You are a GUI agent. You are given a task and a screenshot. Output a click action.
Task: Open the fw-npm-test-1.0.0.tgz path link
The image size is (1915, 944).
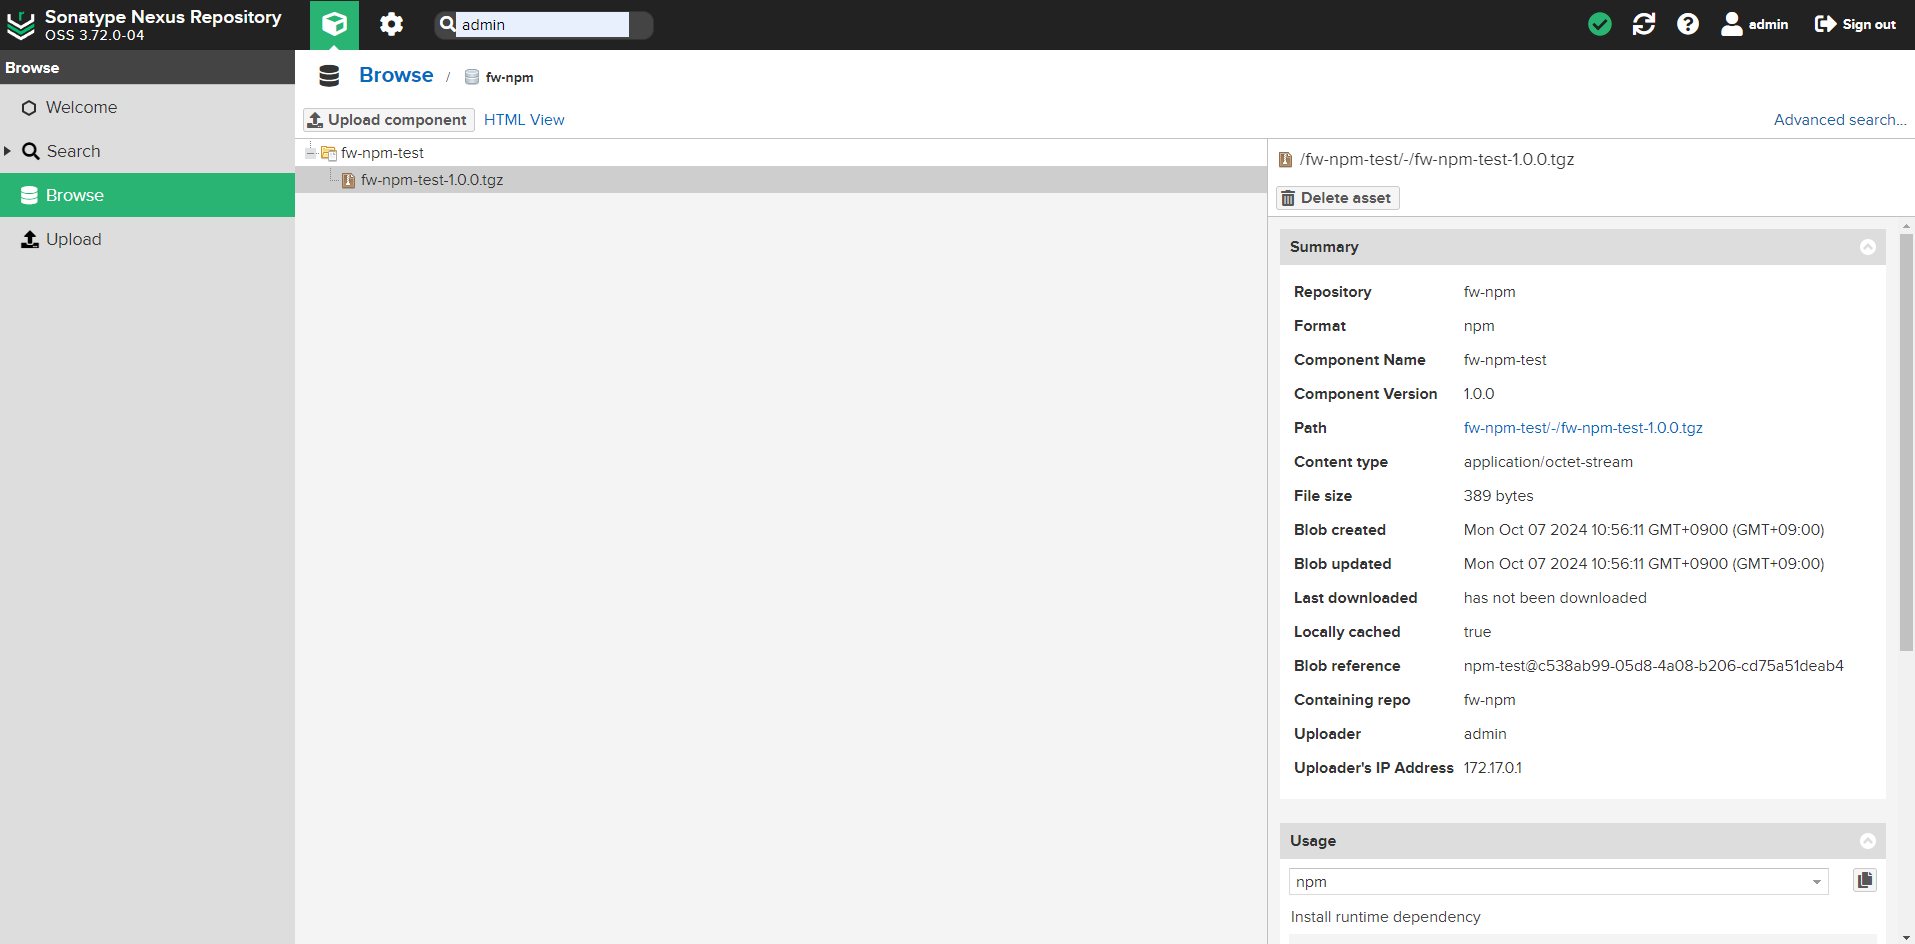coord(1583,428)
